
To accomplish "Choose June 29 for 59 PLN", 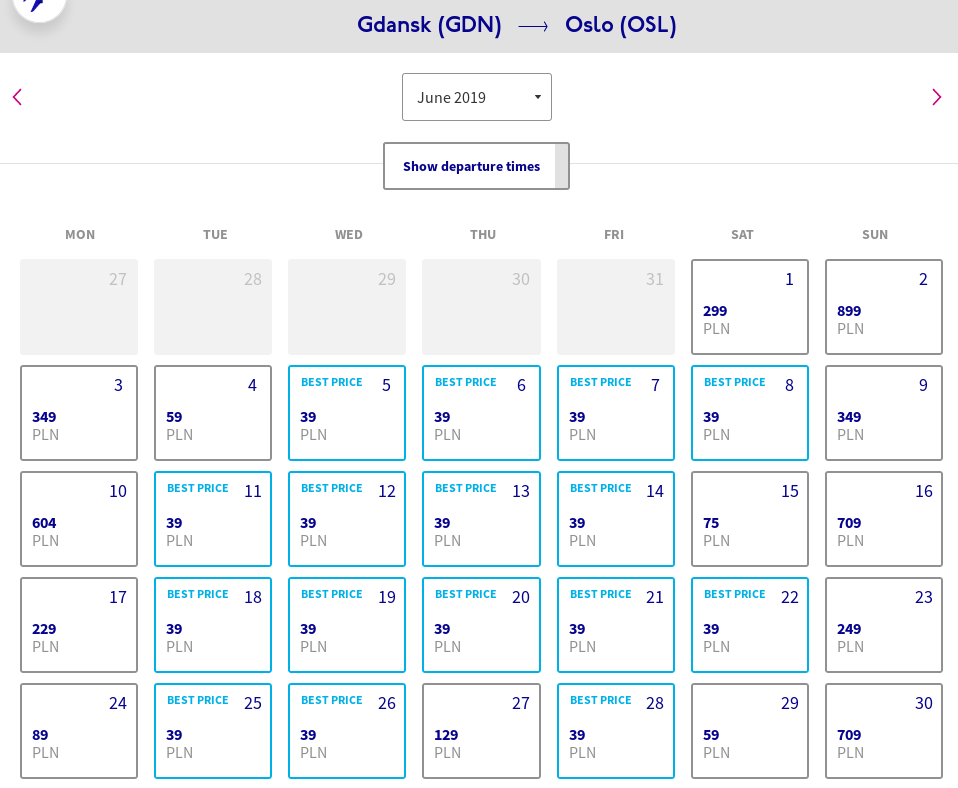I will point(750,731).
